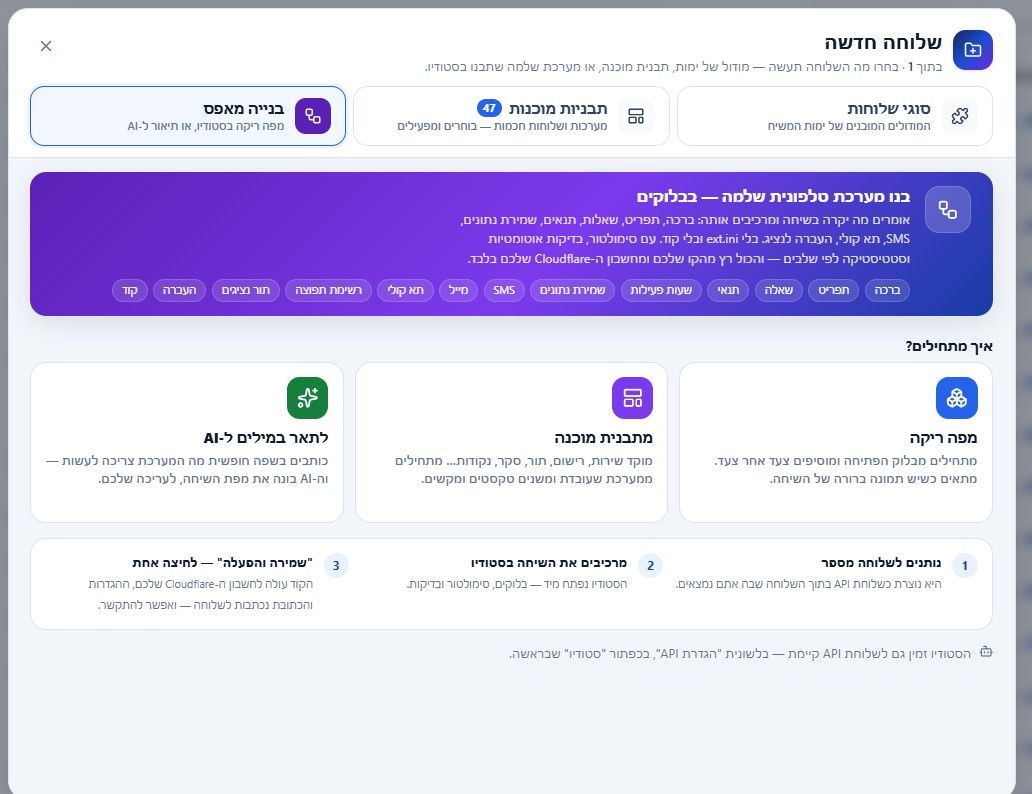Click the תא קולי block chip
Viewport: 1032px width, 794px height.
405,290
